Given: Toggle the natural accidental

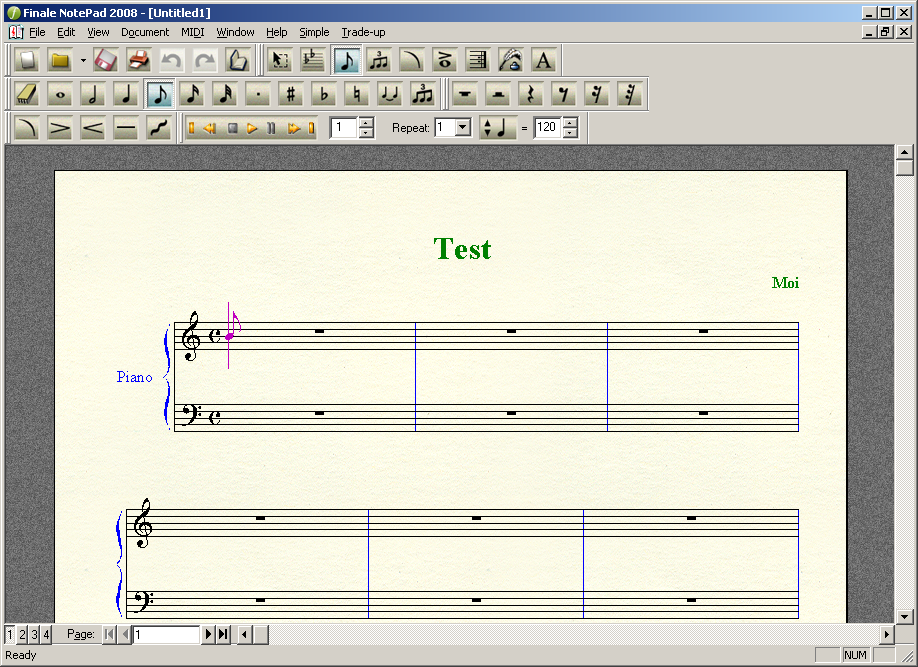Looking at the screenshot, I should (357, 94).
